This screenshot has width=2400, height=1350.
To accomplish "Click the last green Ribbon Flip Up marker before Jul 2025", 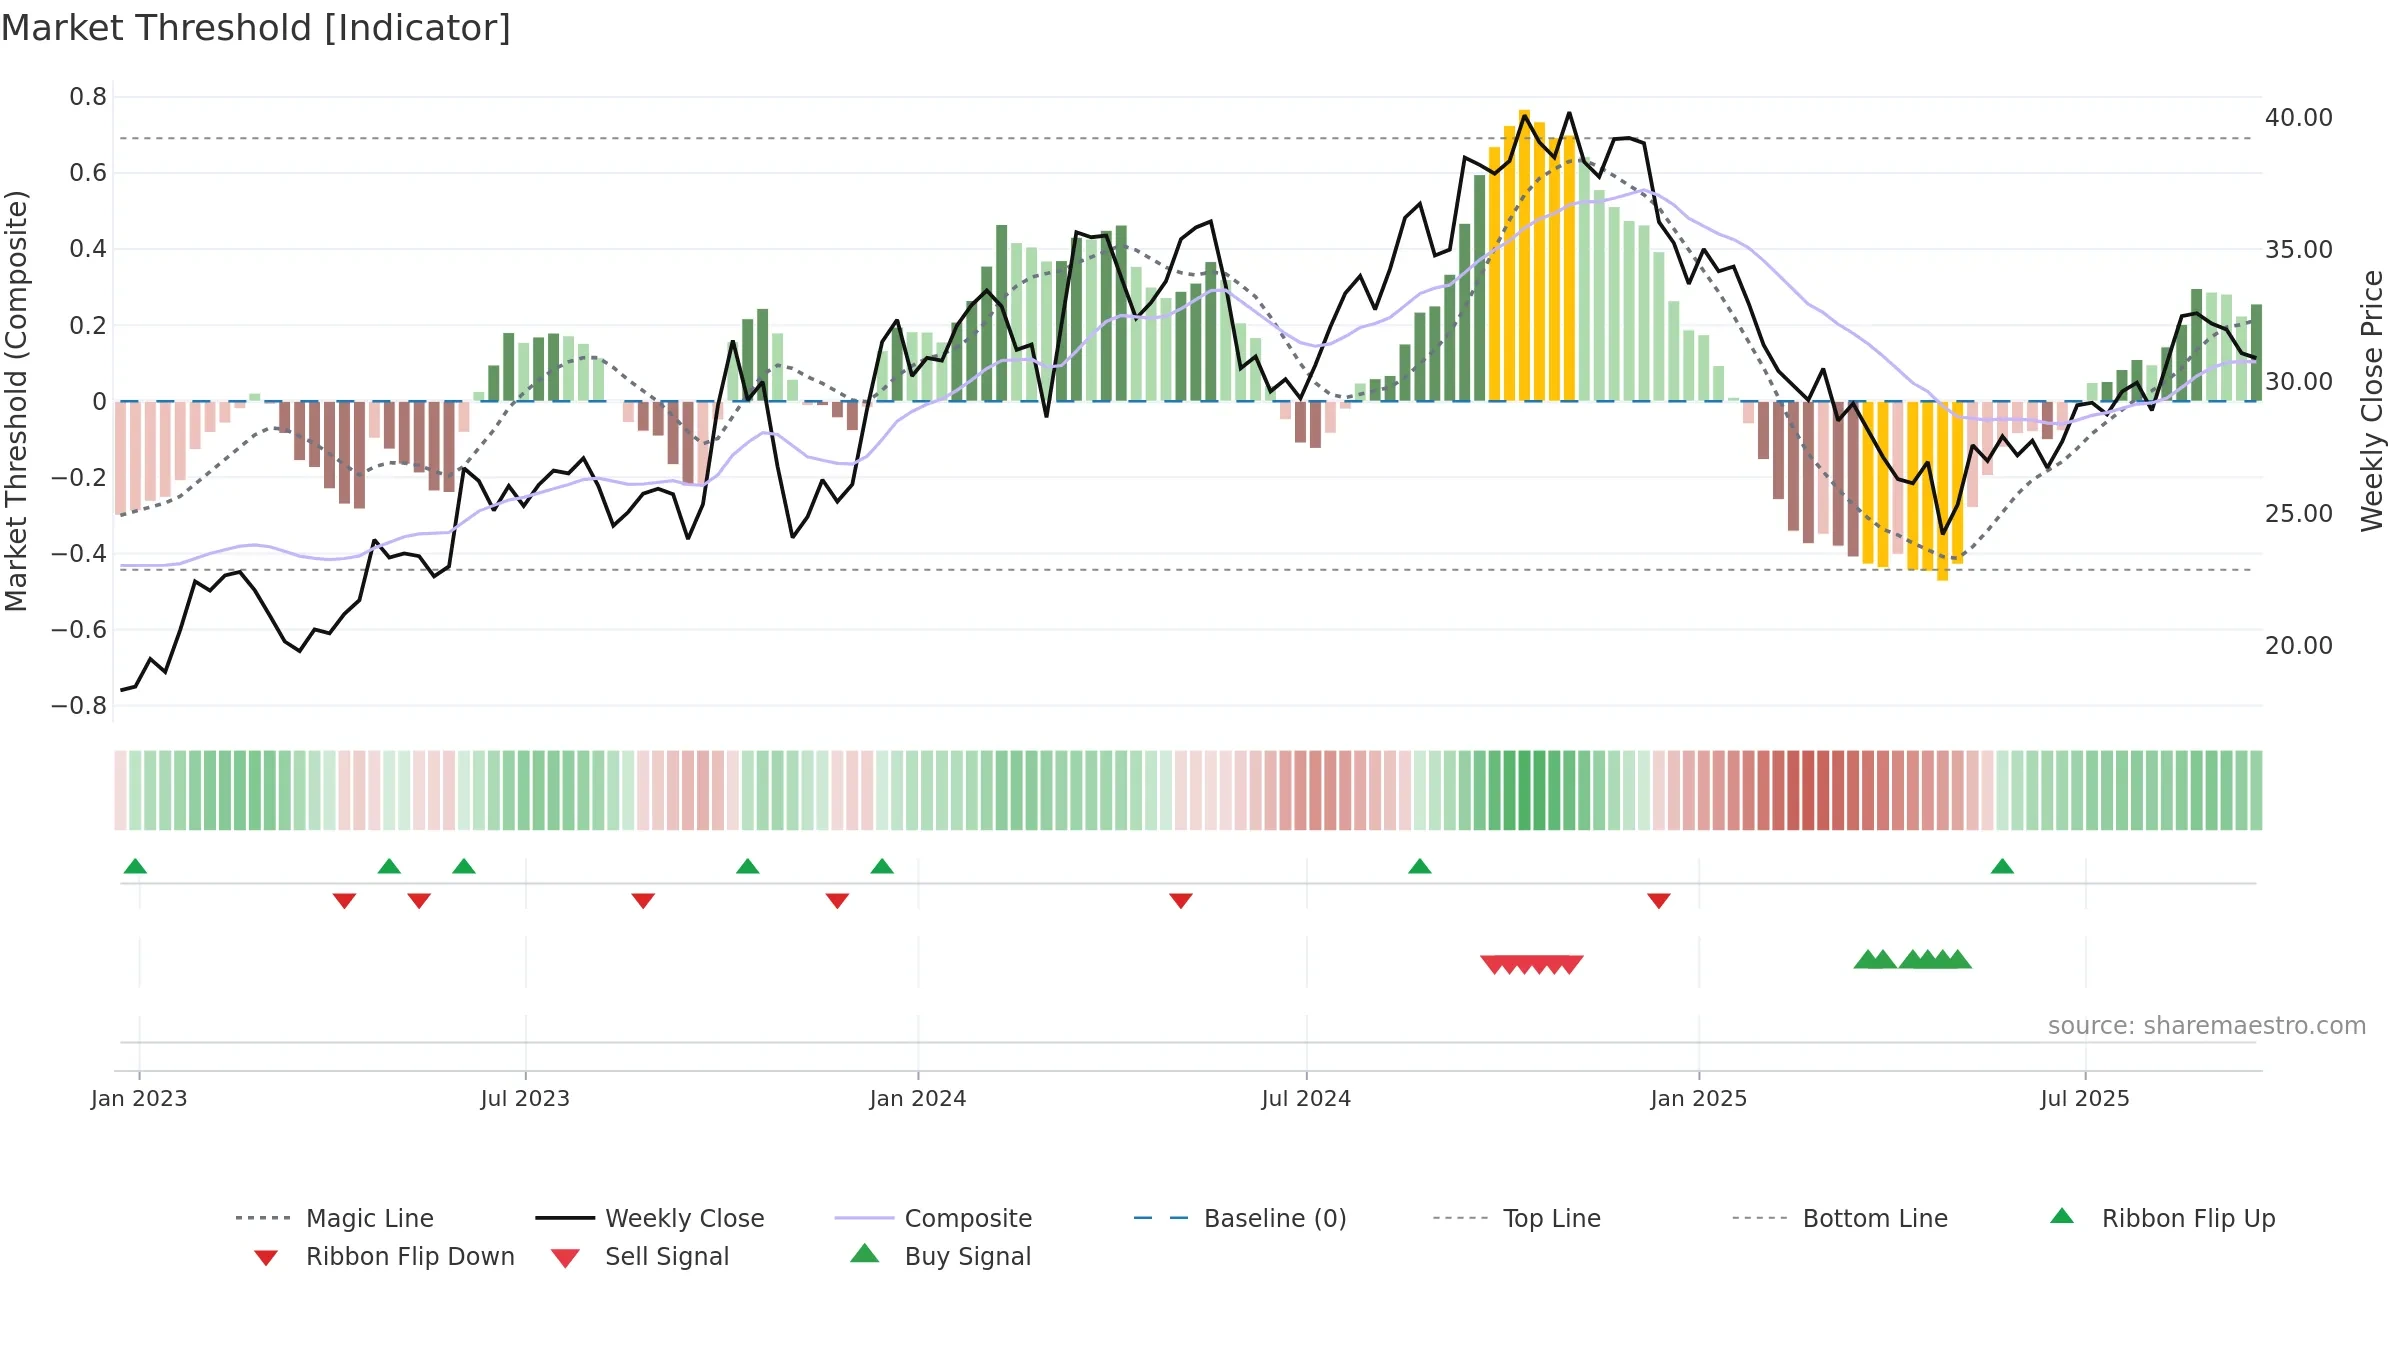I will tap(2002, 866).
